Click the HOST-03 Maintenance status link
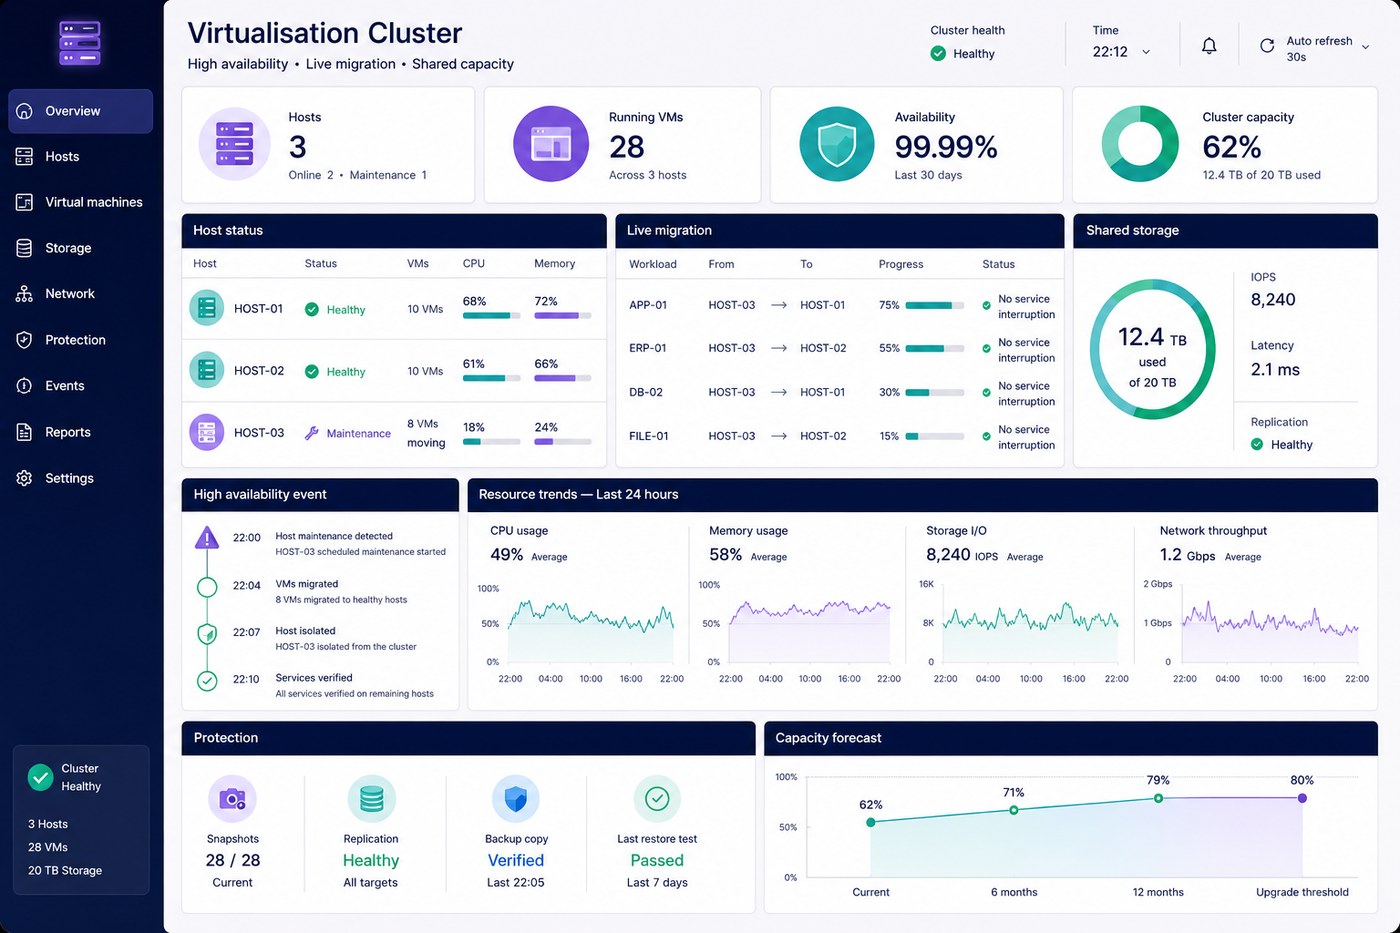 pyautogui.click(x=359, y=434)
